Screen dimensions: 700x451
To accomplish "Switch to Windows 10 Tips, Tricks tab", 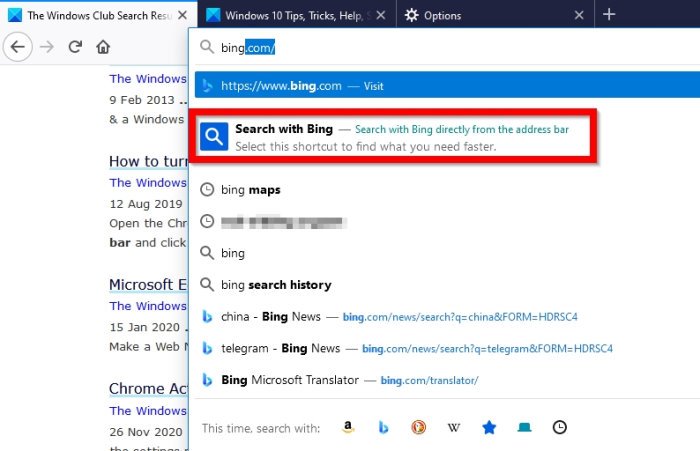I will [x=296, y=15].
